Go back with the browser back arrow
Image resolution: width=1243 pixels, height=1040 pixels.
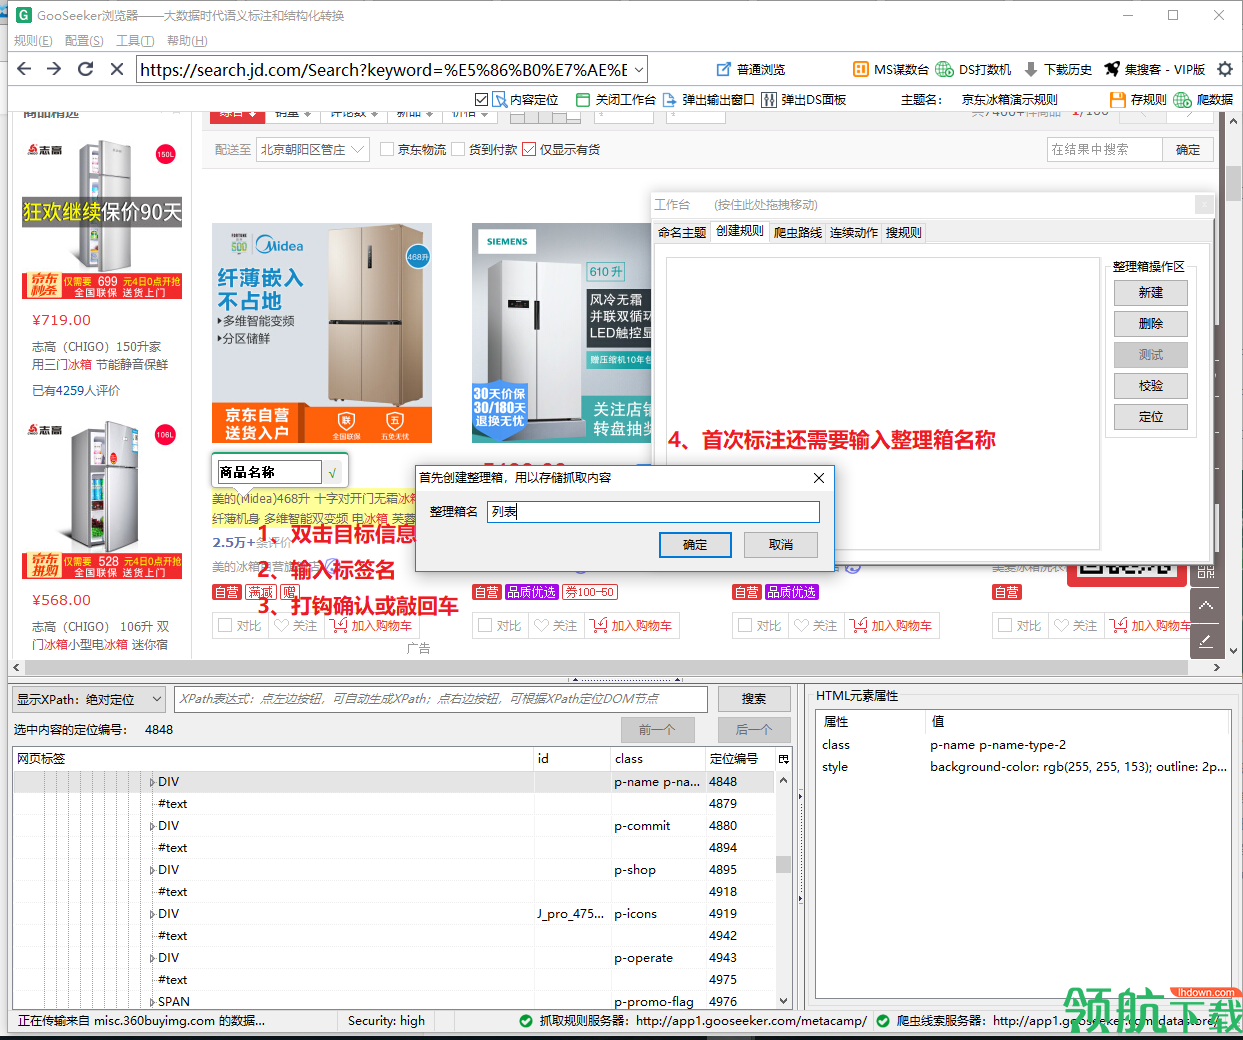[24, 69]
